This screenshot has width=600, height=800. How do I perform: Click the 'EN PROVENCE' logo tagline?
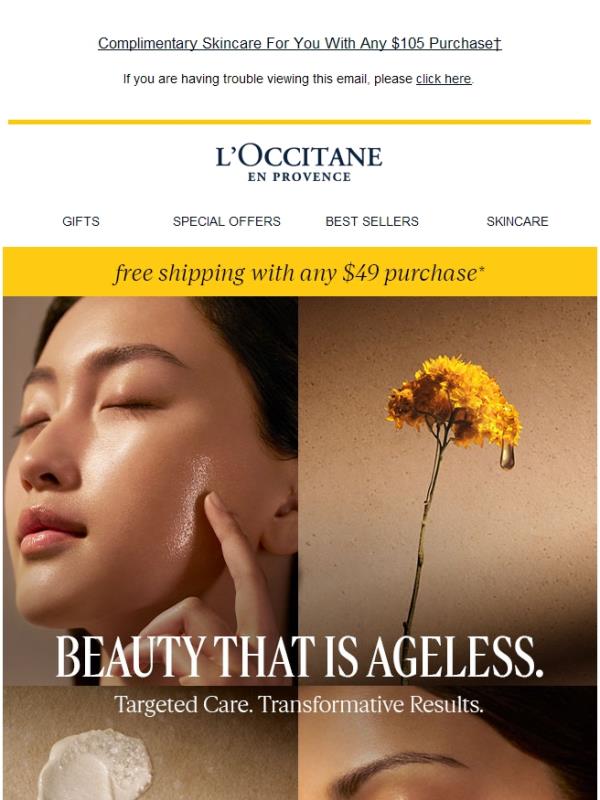click(299, 177)
